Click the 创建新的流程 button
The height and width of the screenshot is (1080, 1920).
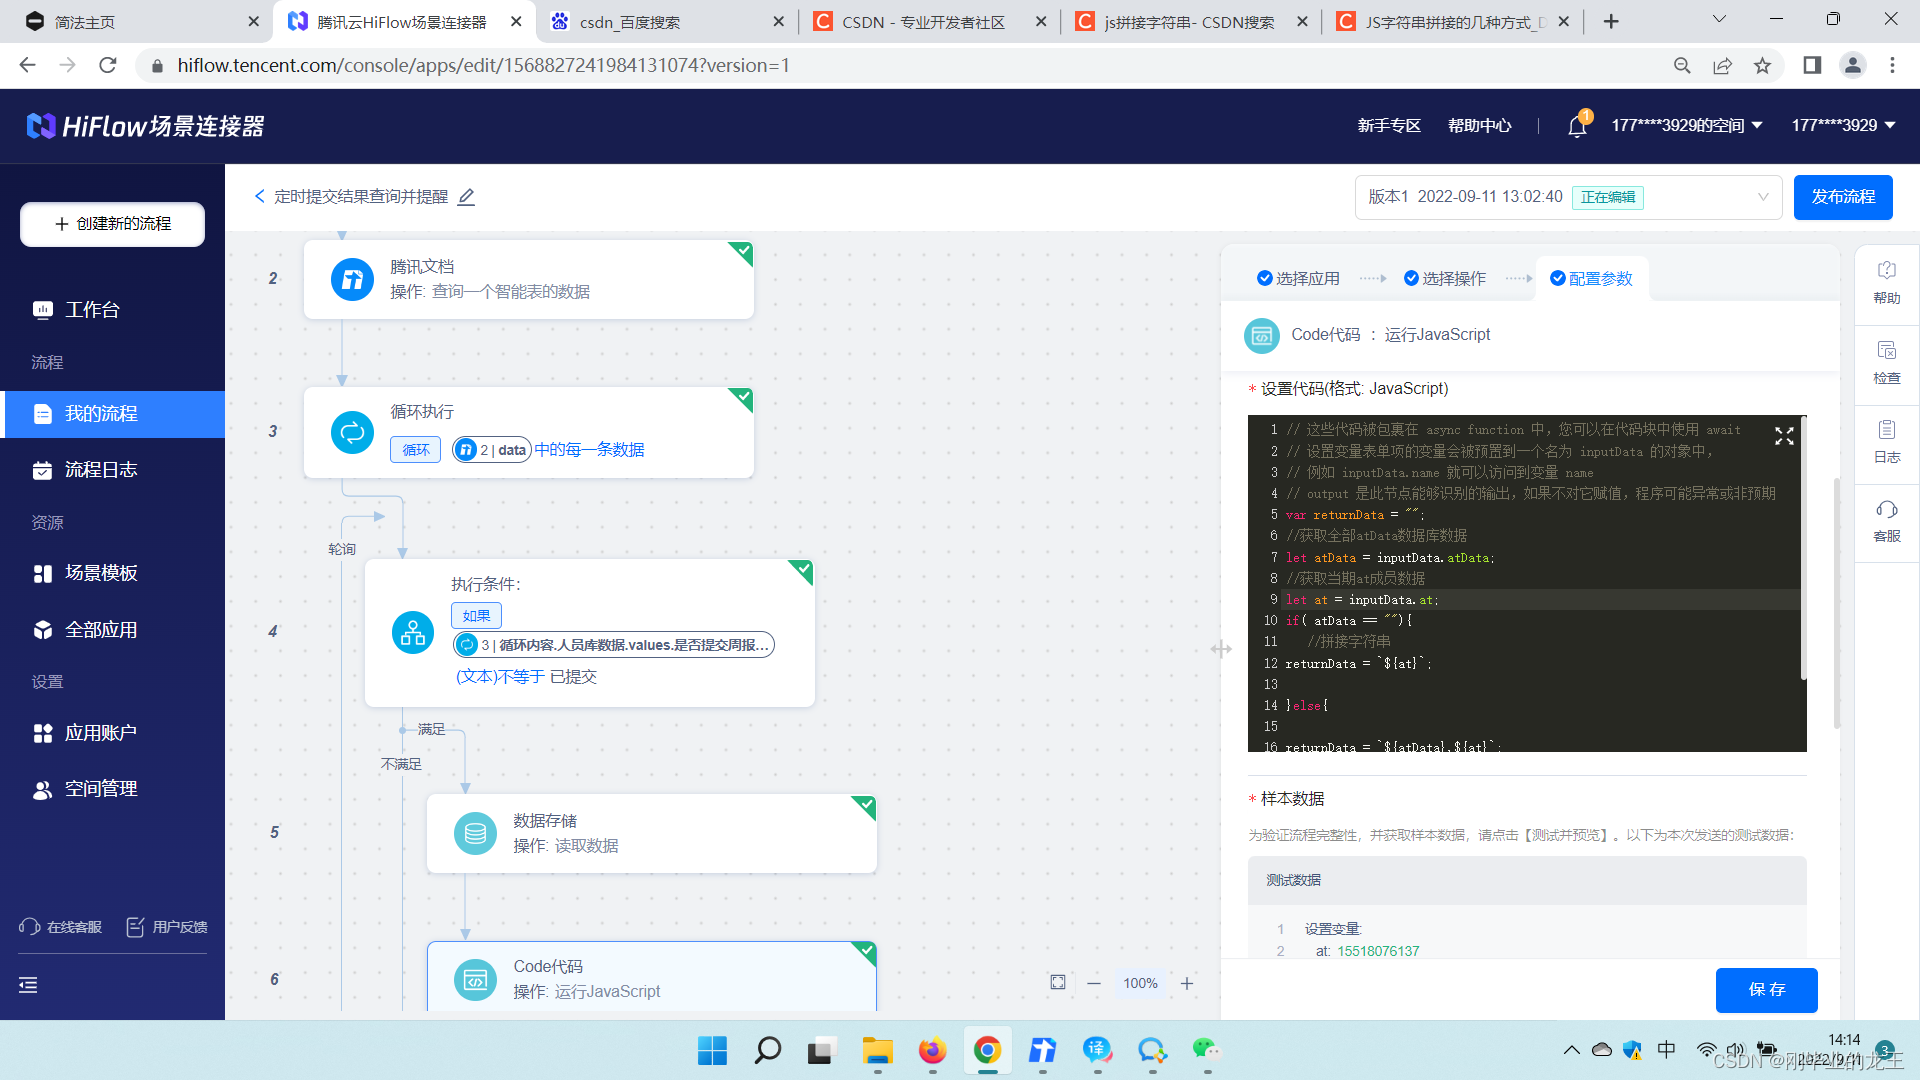(112, 224)
